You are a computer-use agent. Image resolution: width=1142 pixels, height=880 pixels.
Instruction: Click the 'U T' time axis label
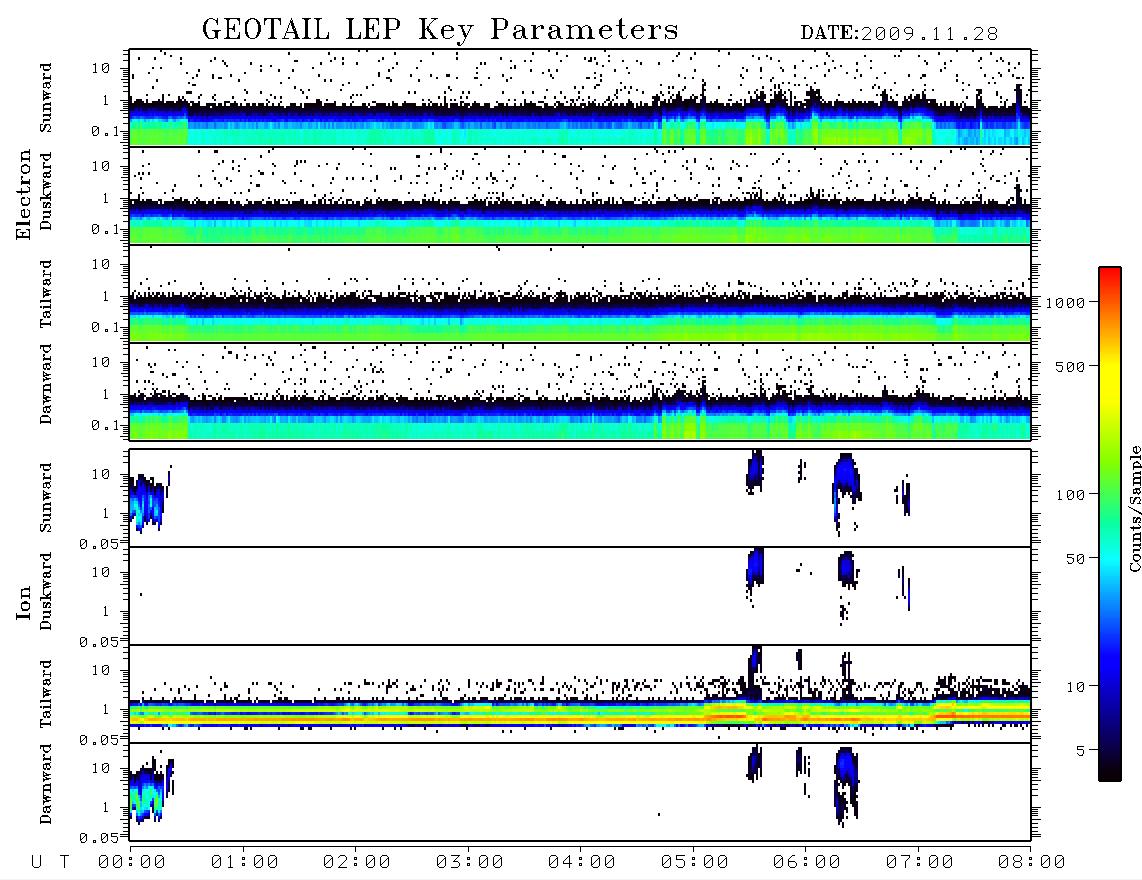click(50, 863)
